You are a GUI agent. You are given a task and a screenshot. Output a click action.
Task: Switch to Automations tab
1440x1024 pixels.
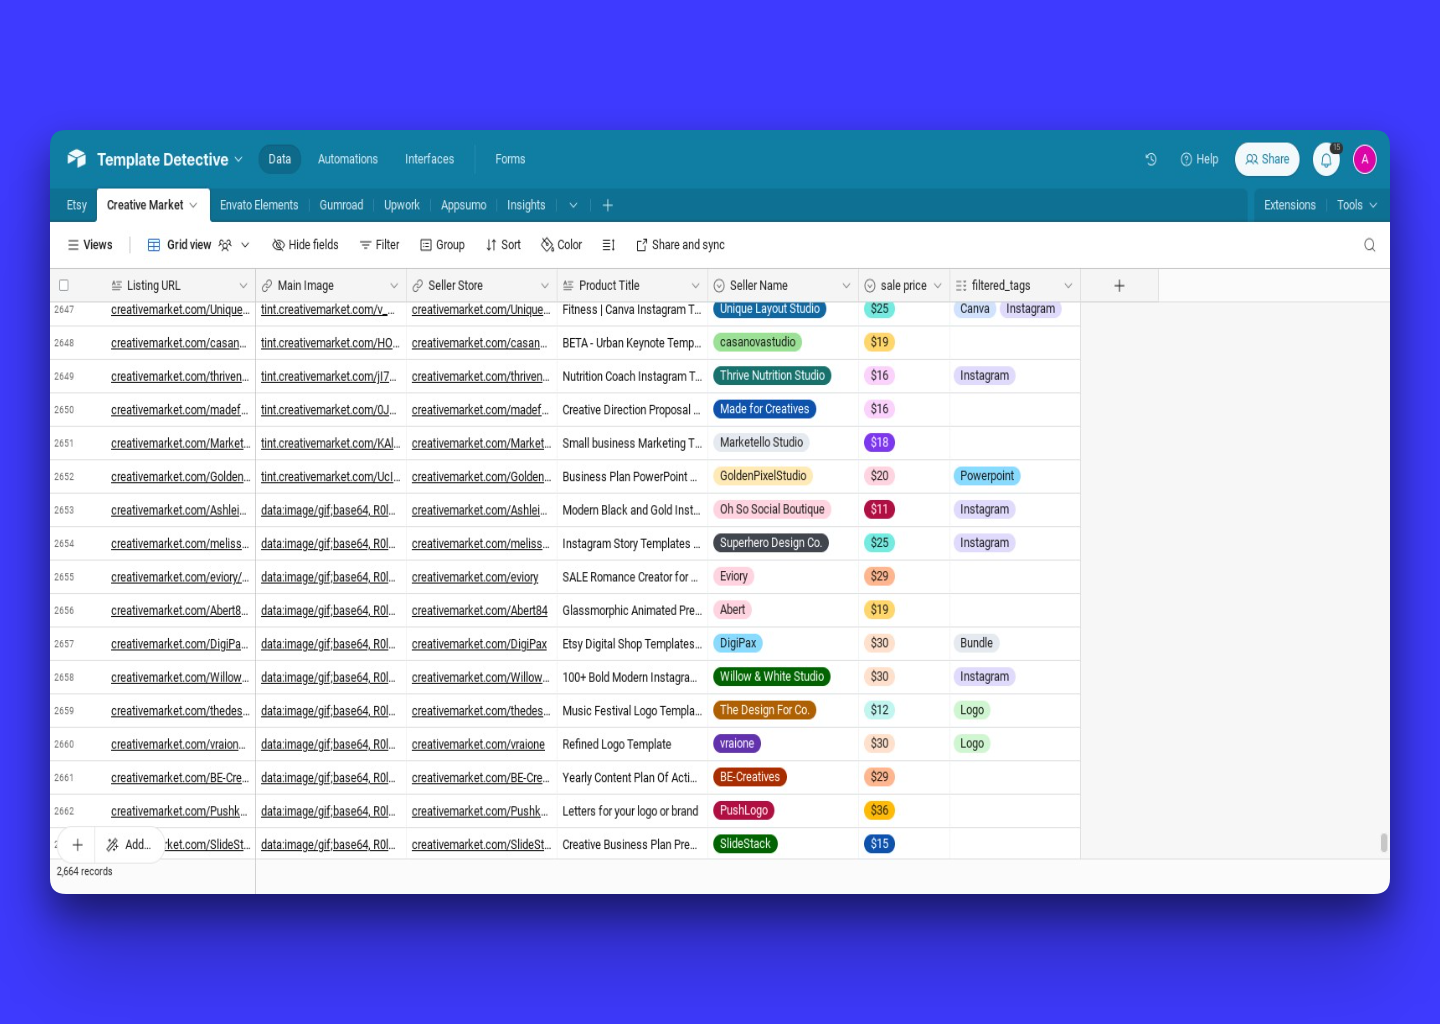(x=348, y=159)
